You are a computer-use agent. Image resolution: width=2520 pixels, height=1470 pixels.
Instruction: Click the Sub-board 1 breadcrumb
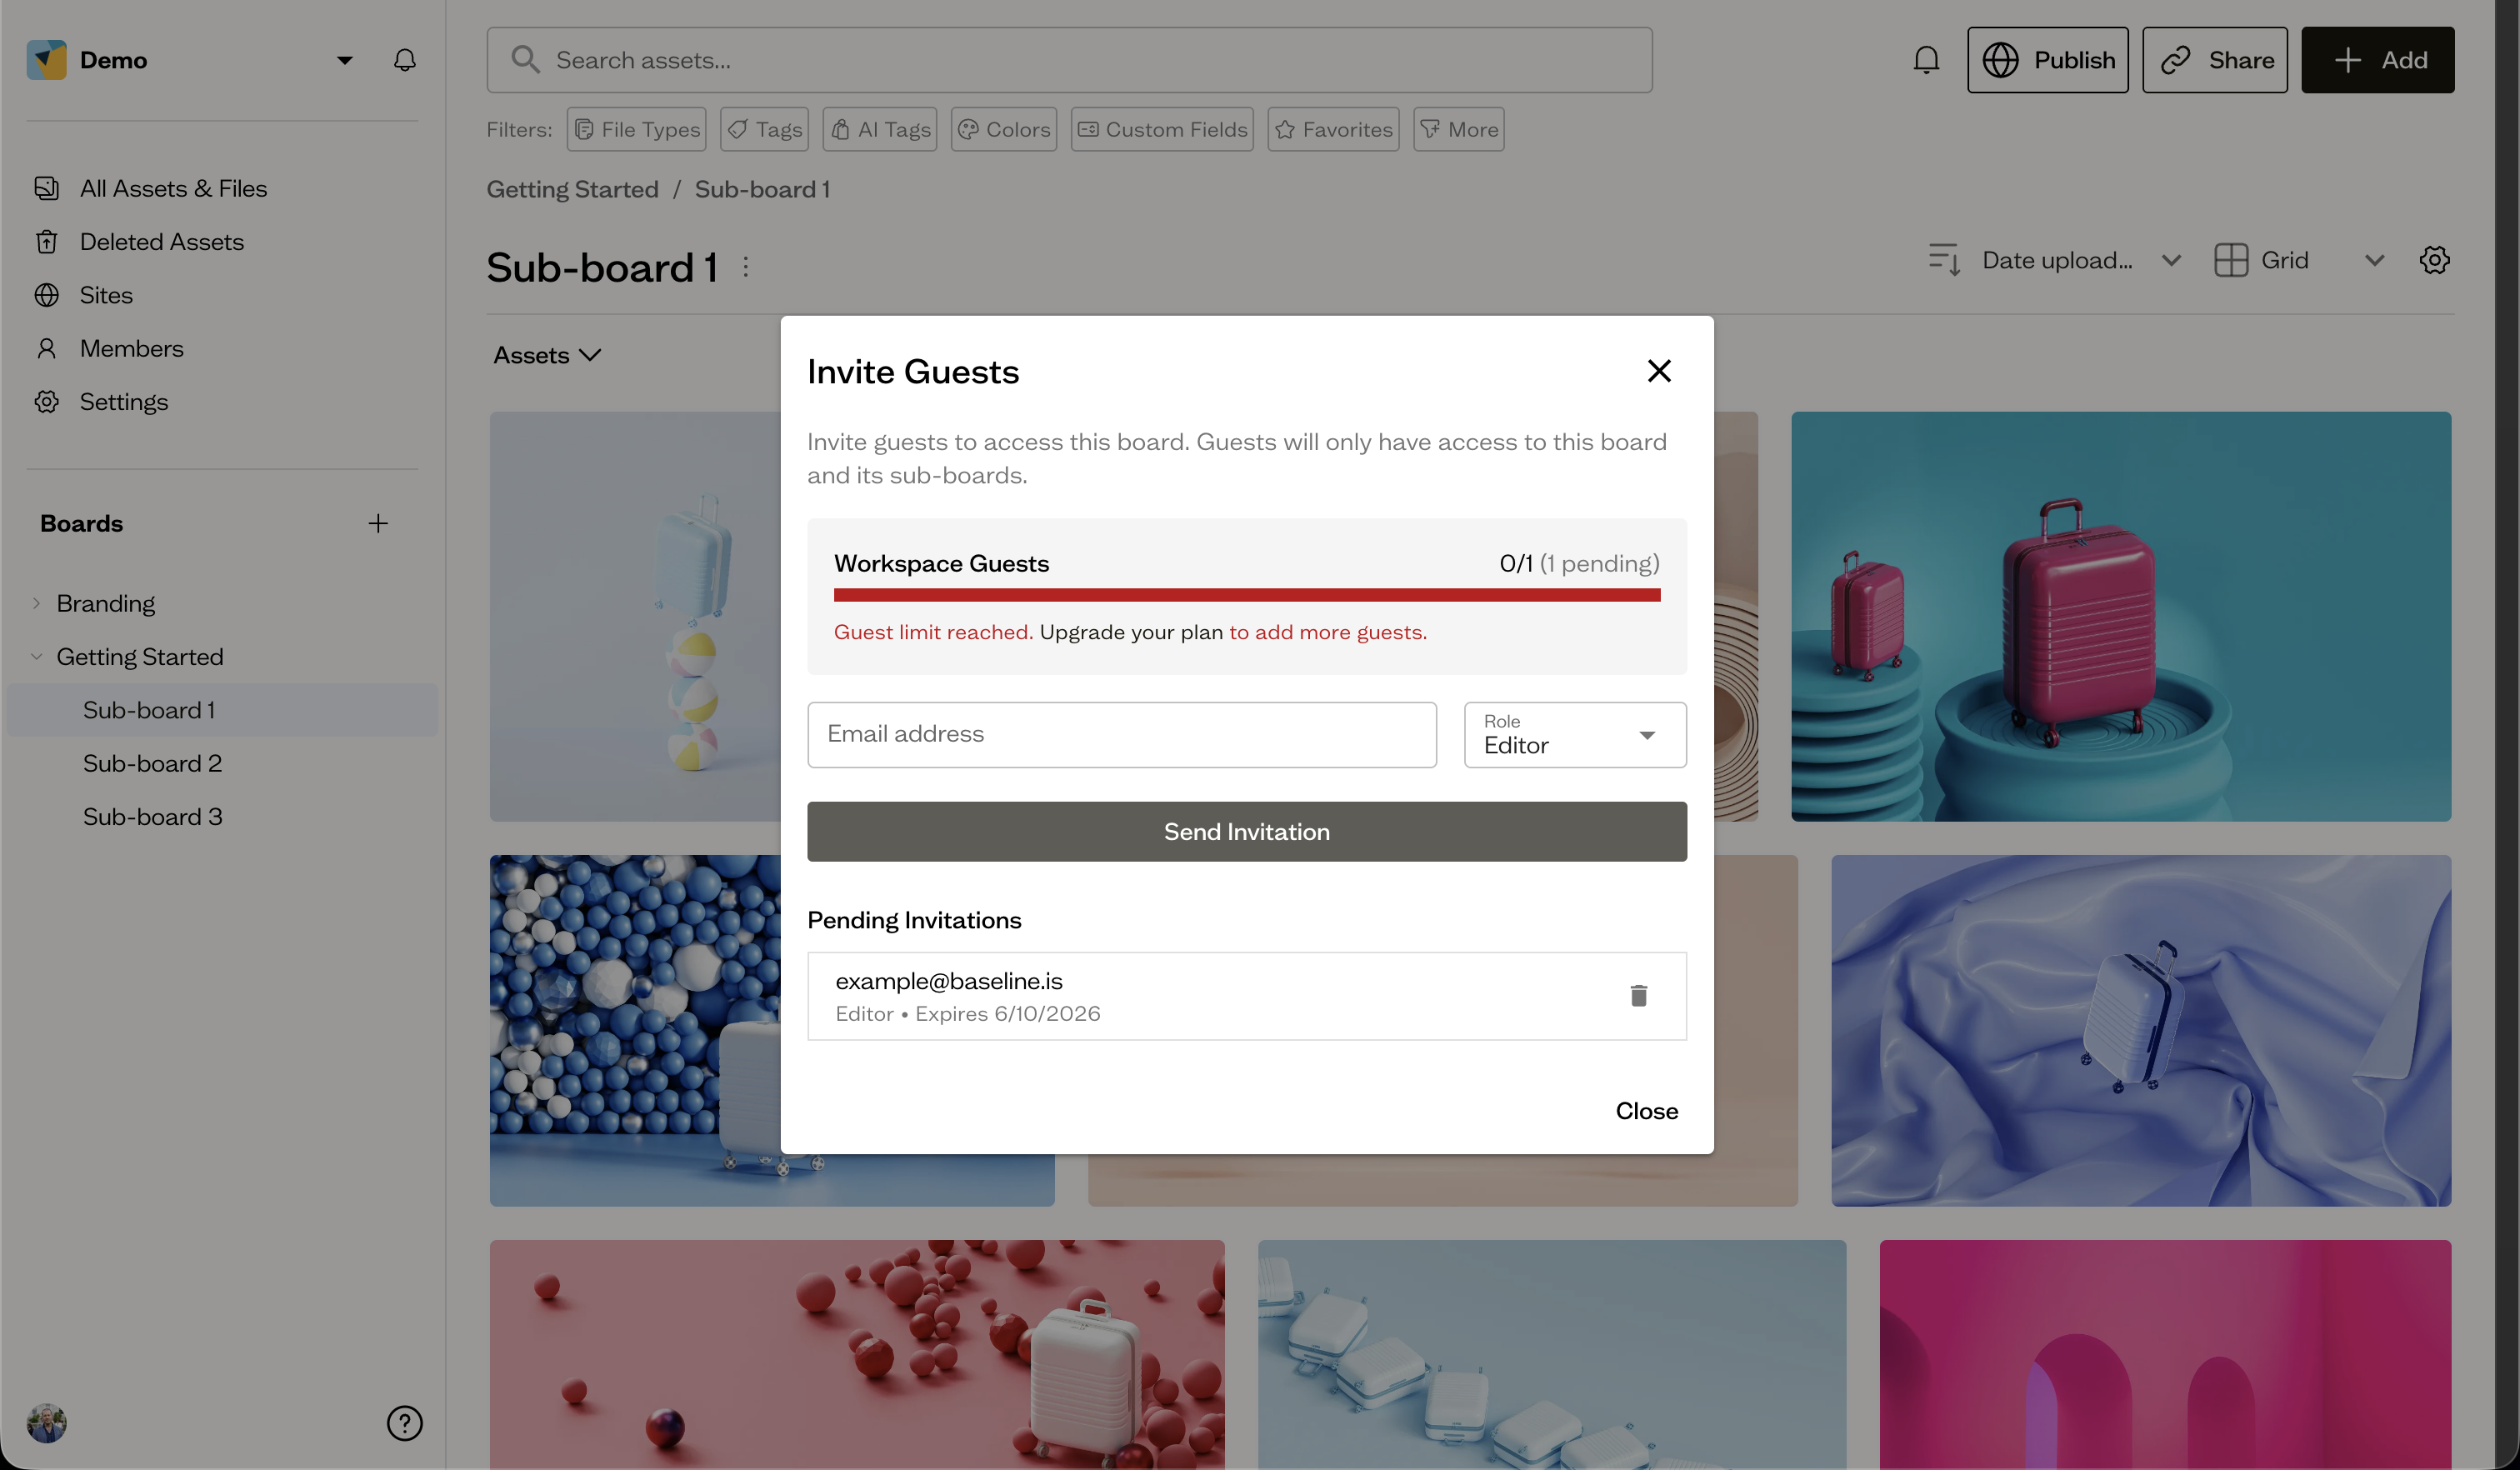point(762,189)
